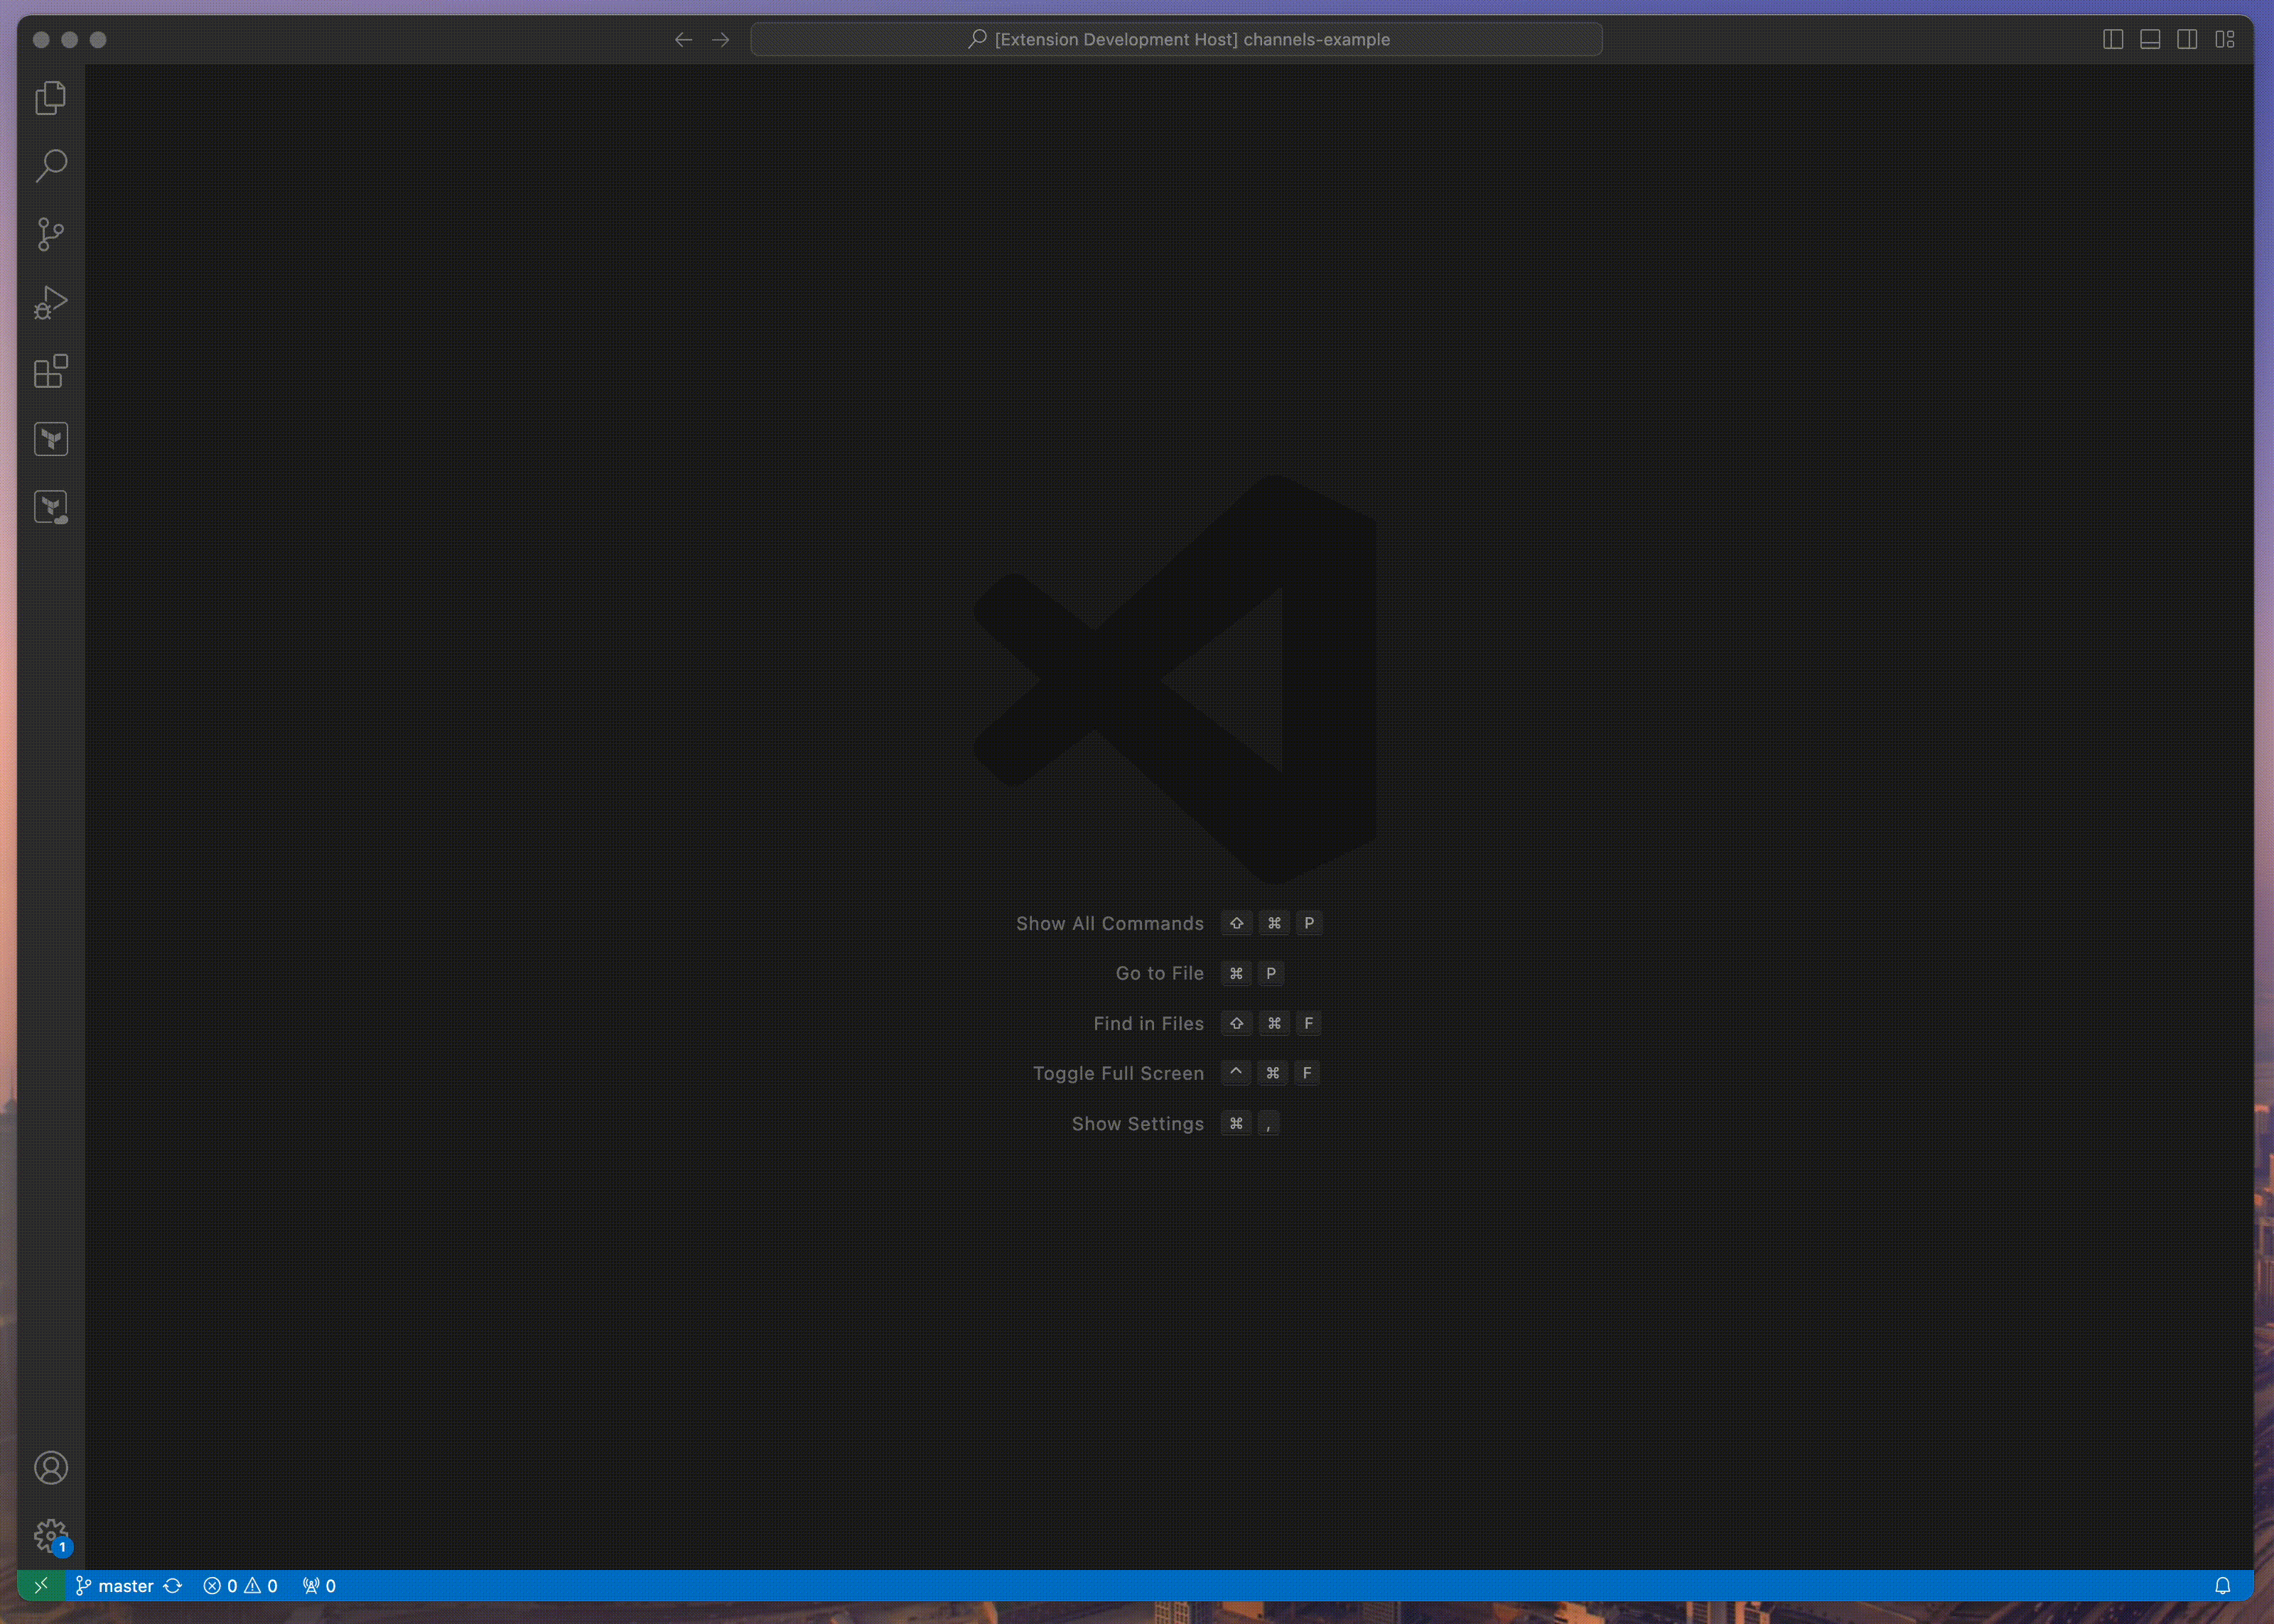
Task: Open the Explorer view in activity bar
Action: pyautogui.click(x=51, y=98)
